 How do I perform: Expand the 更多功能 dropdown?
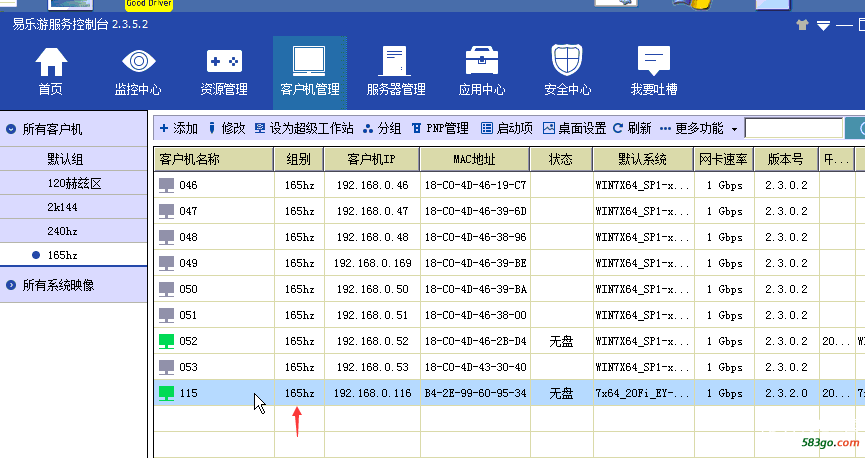click(698, 129)
